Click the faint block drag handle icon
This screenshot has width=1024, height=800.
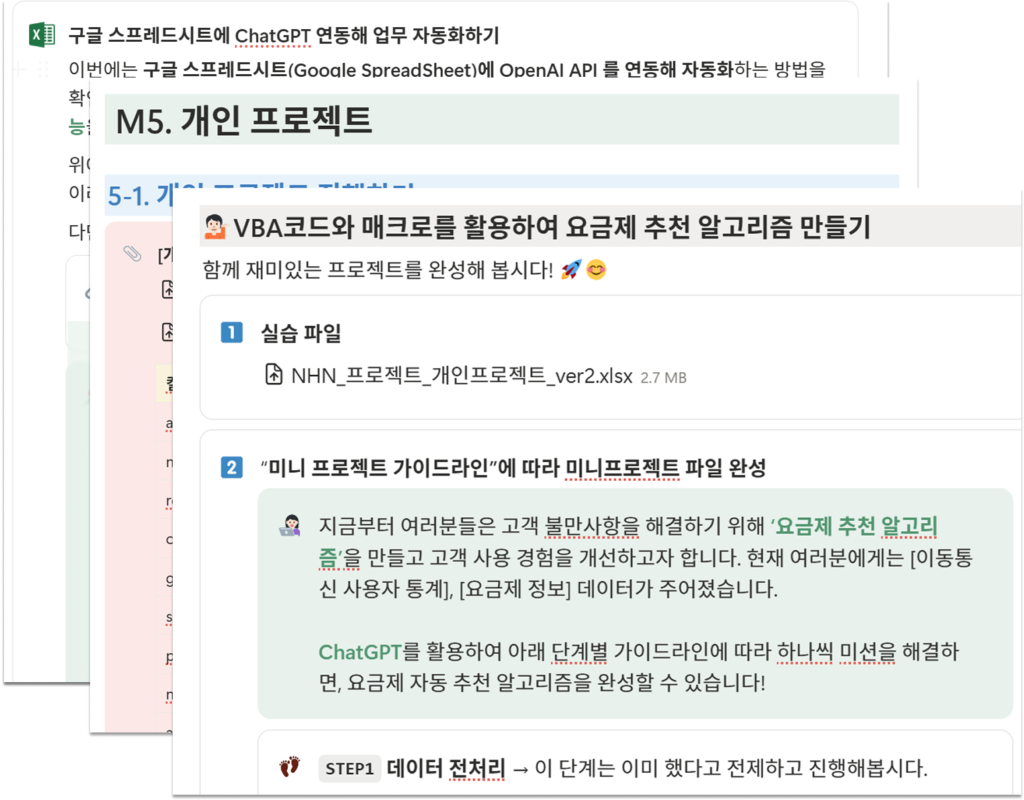coord(44,69)
